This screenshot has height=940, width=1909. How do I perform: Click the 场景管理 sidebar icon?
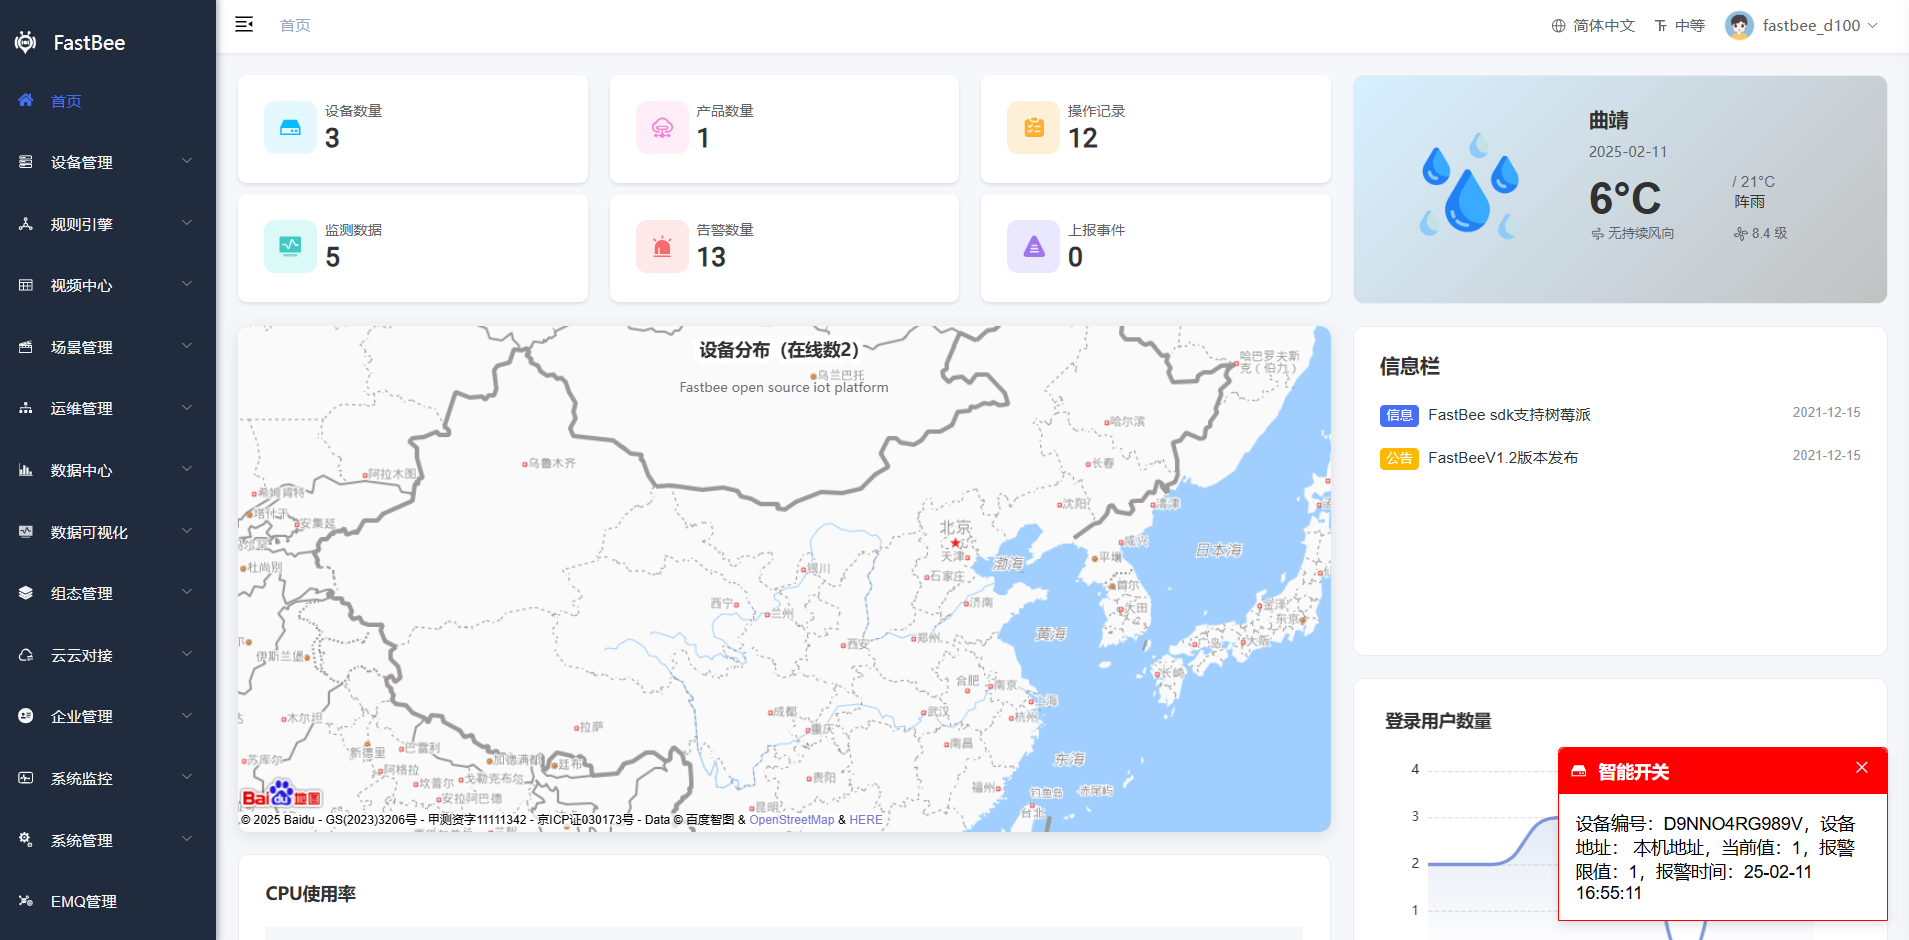coord(26,347)
